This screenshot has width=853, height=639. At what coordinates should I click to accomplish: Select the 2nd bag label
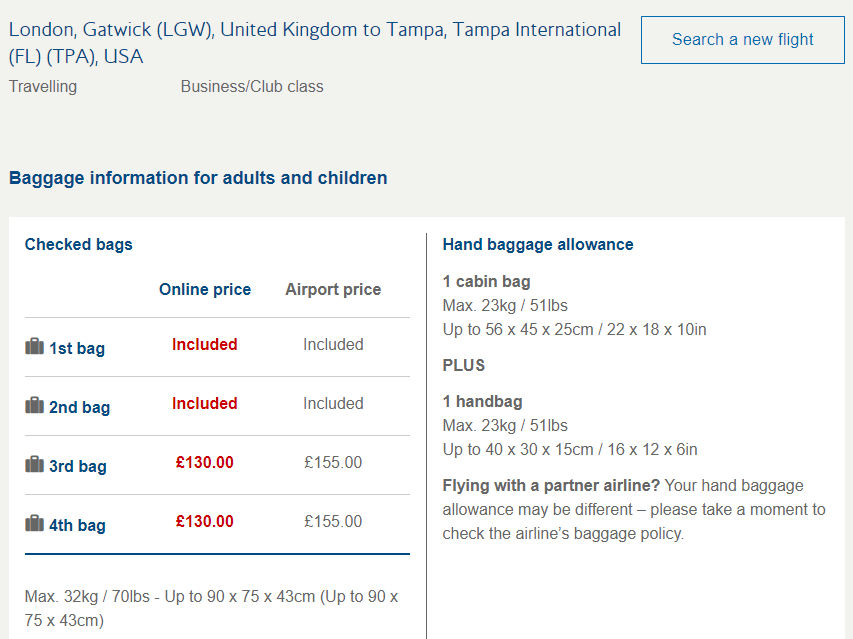click(79, 408)
